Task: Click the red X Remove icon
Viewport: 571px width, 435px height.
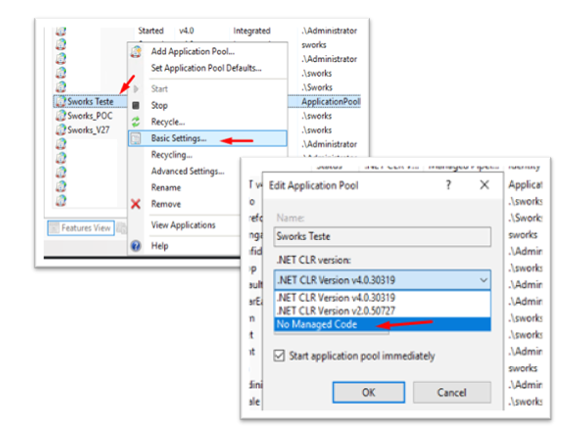Action: (136, 204)
